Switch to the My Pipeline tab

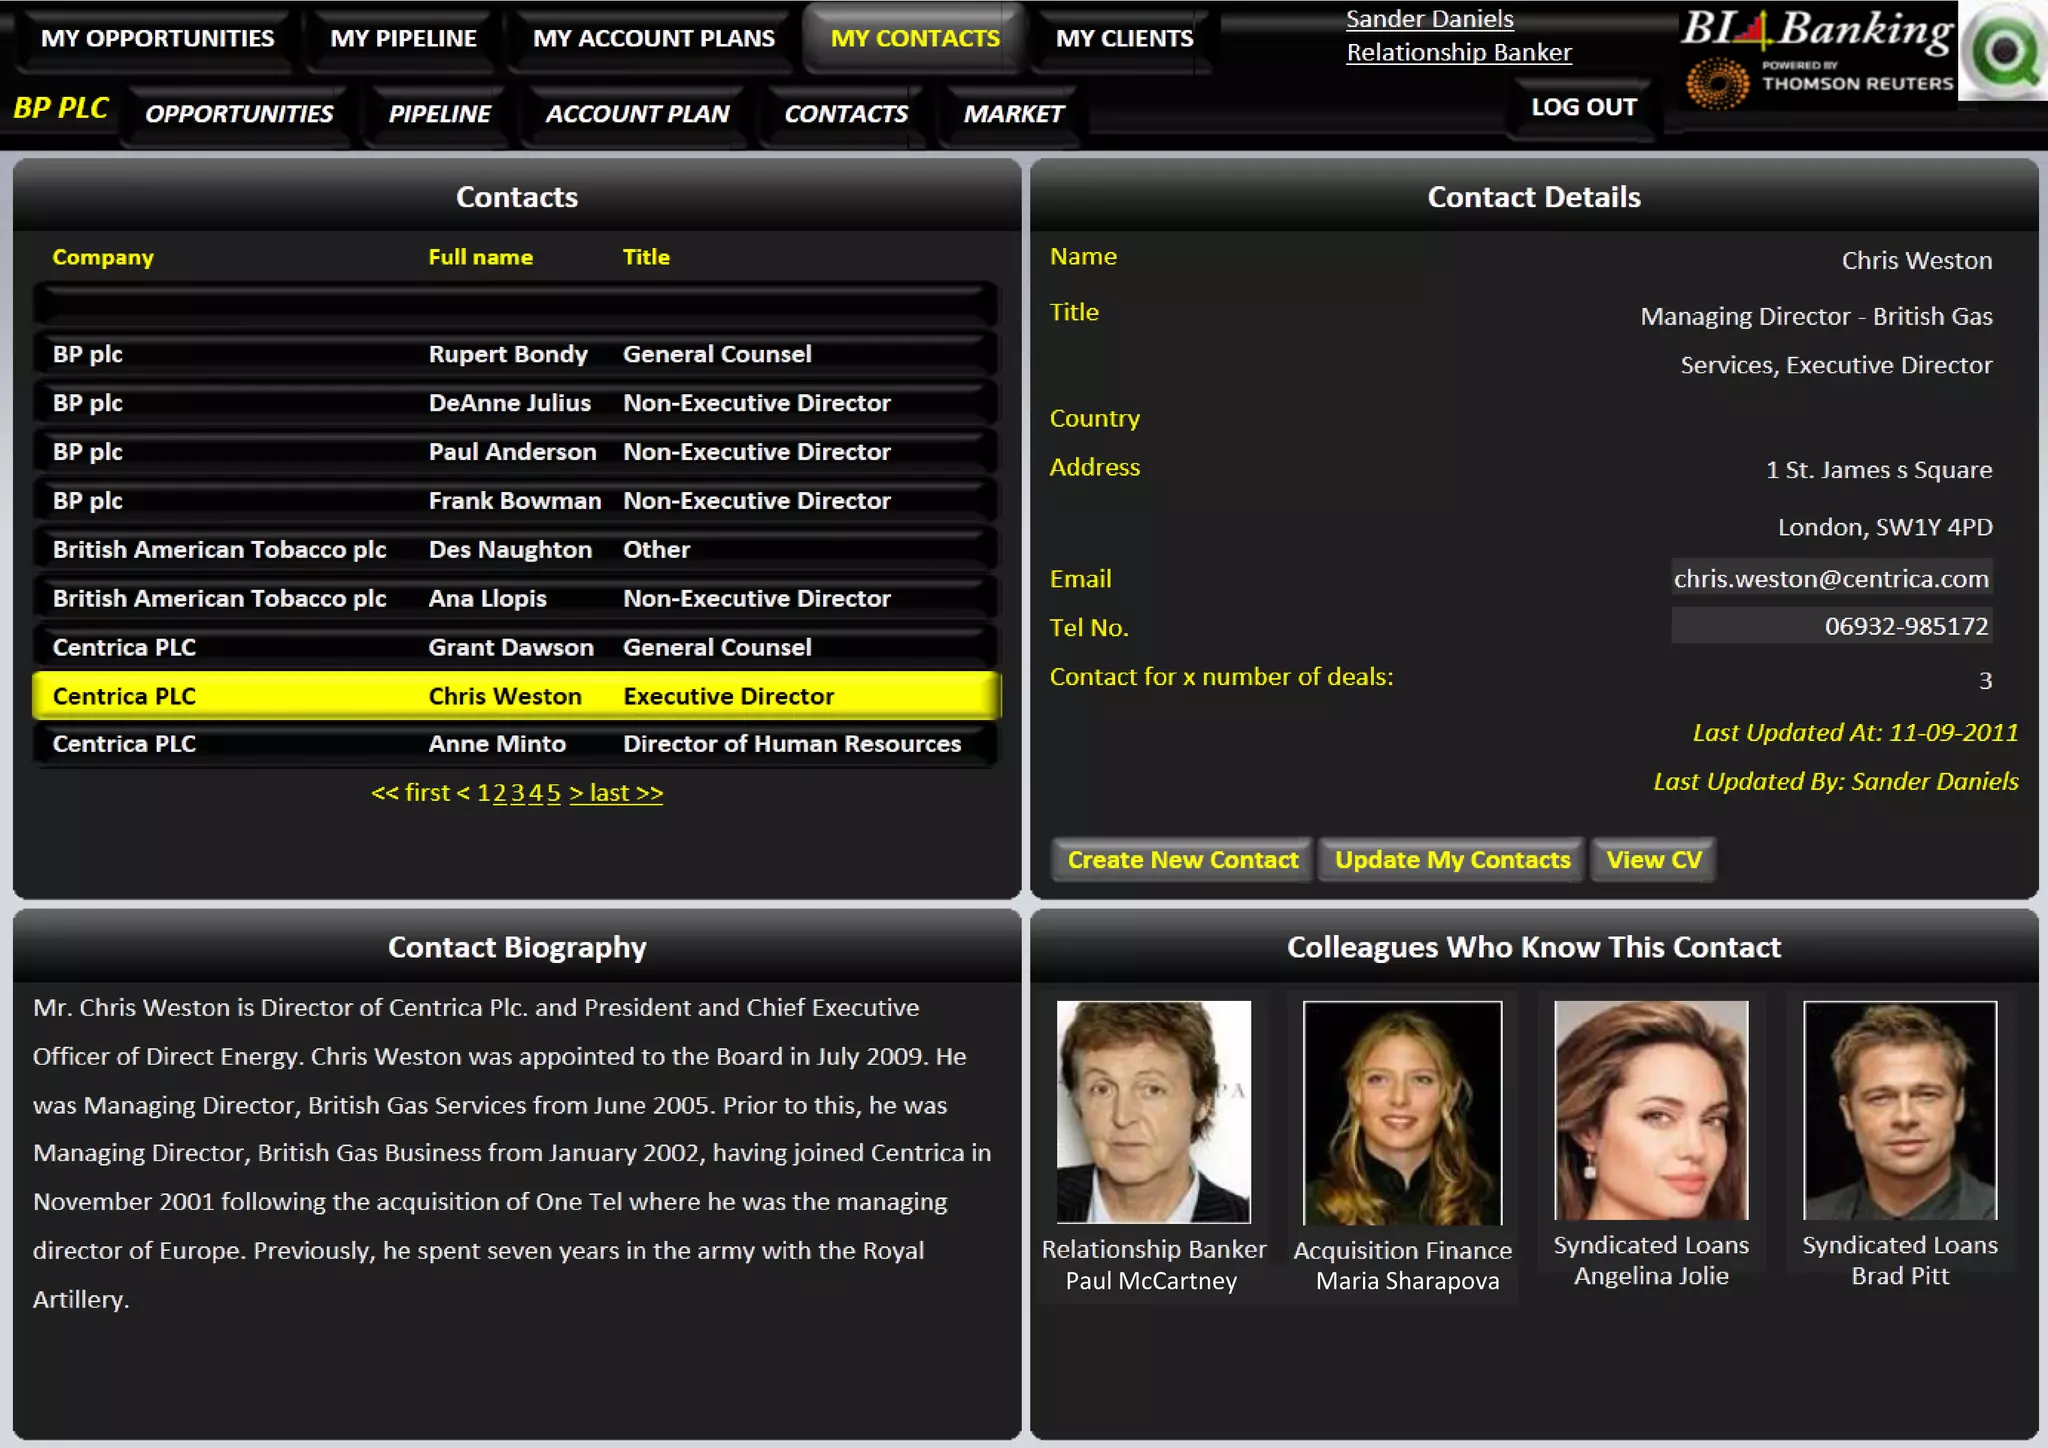coord(403,38)
